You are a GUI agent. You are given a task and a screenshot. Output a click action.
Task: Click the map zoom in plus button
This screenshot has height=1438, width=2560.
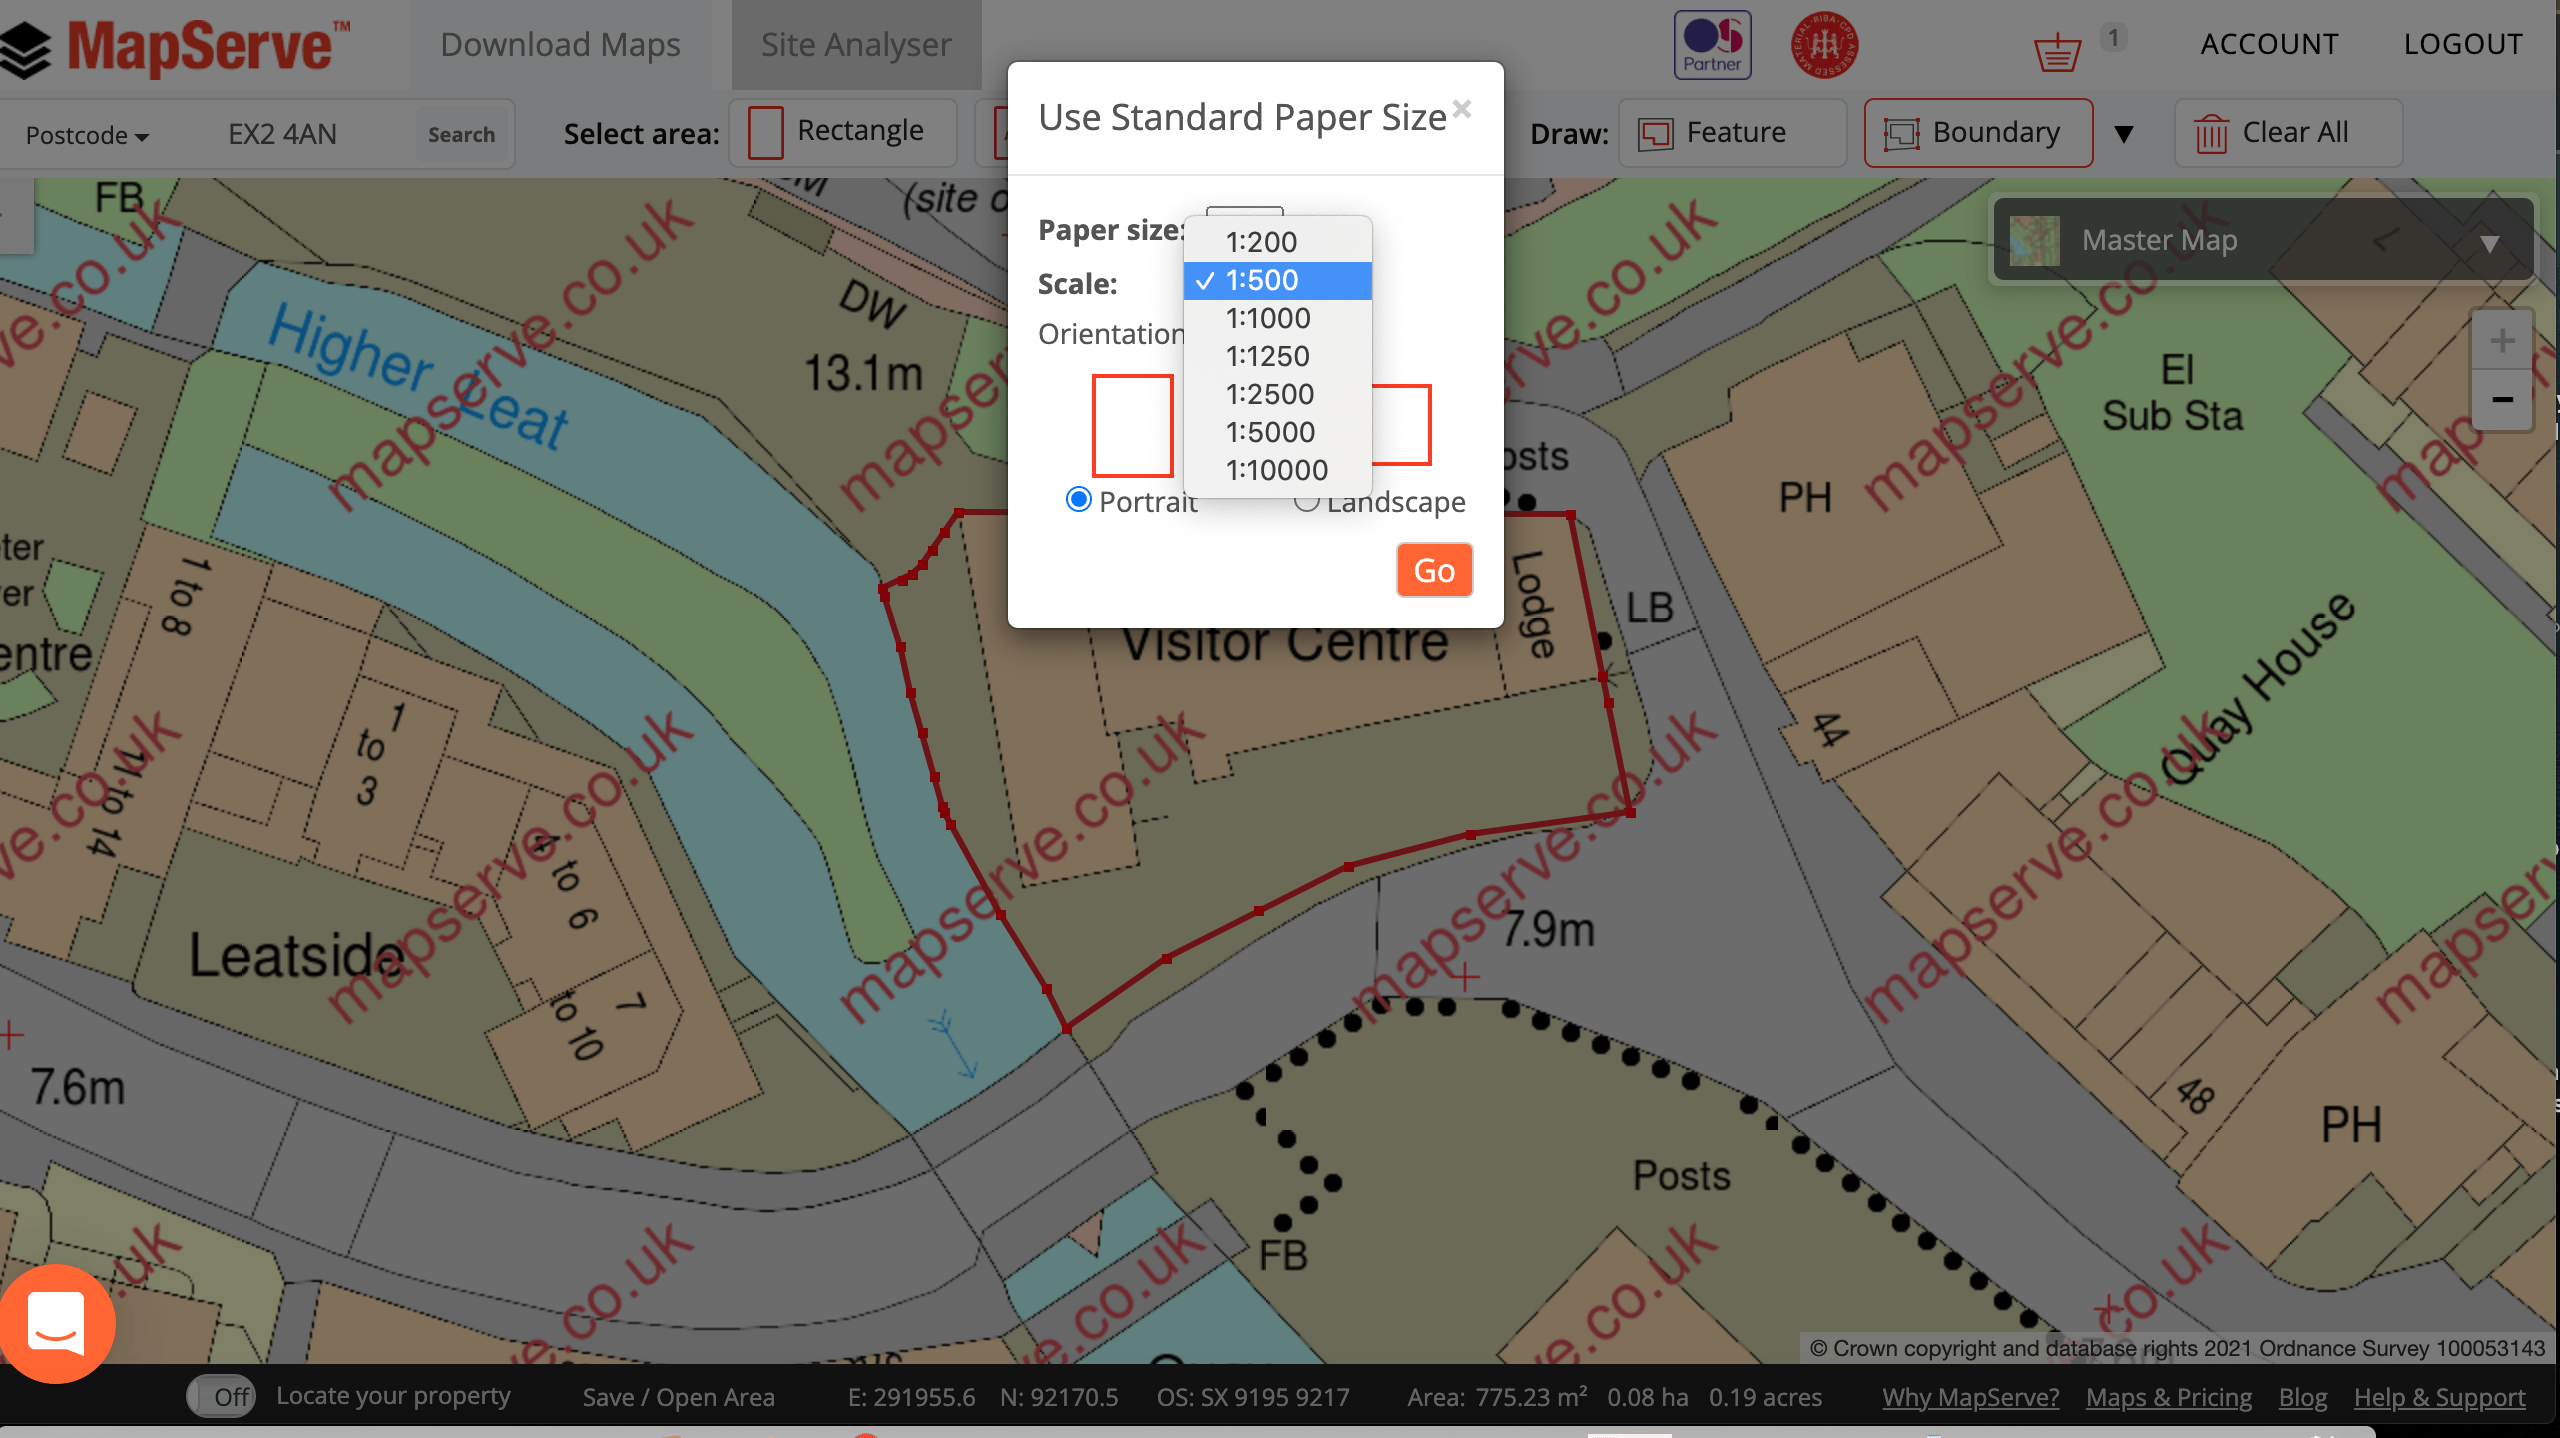point(2502,341)
